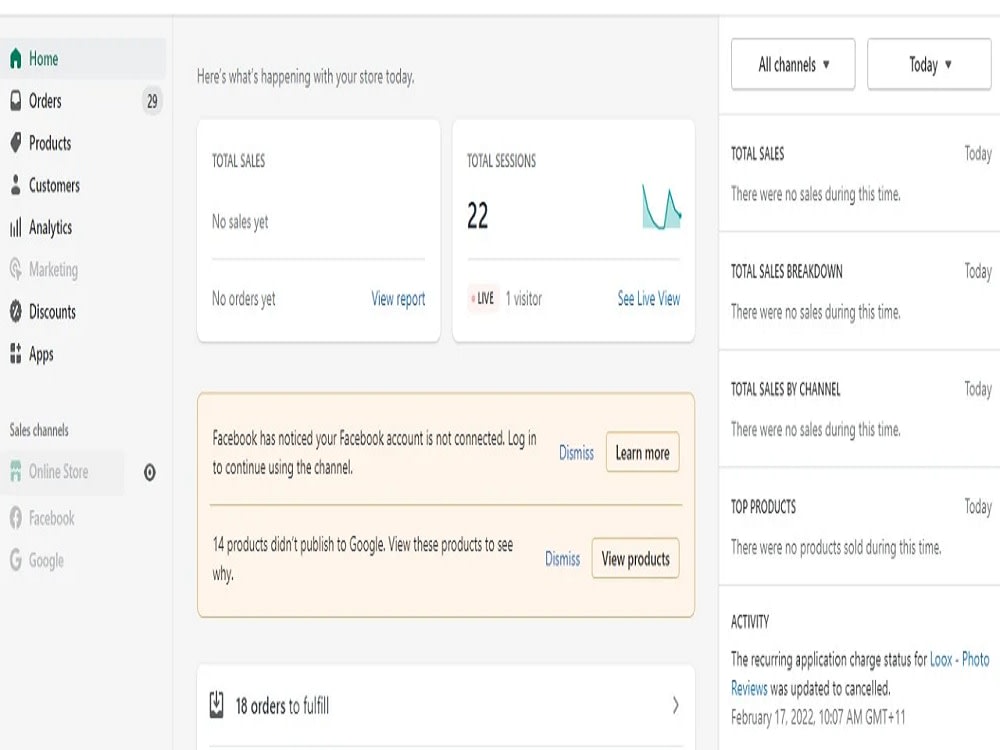Open the View report link
The image size is (1000, 750).
398,298
